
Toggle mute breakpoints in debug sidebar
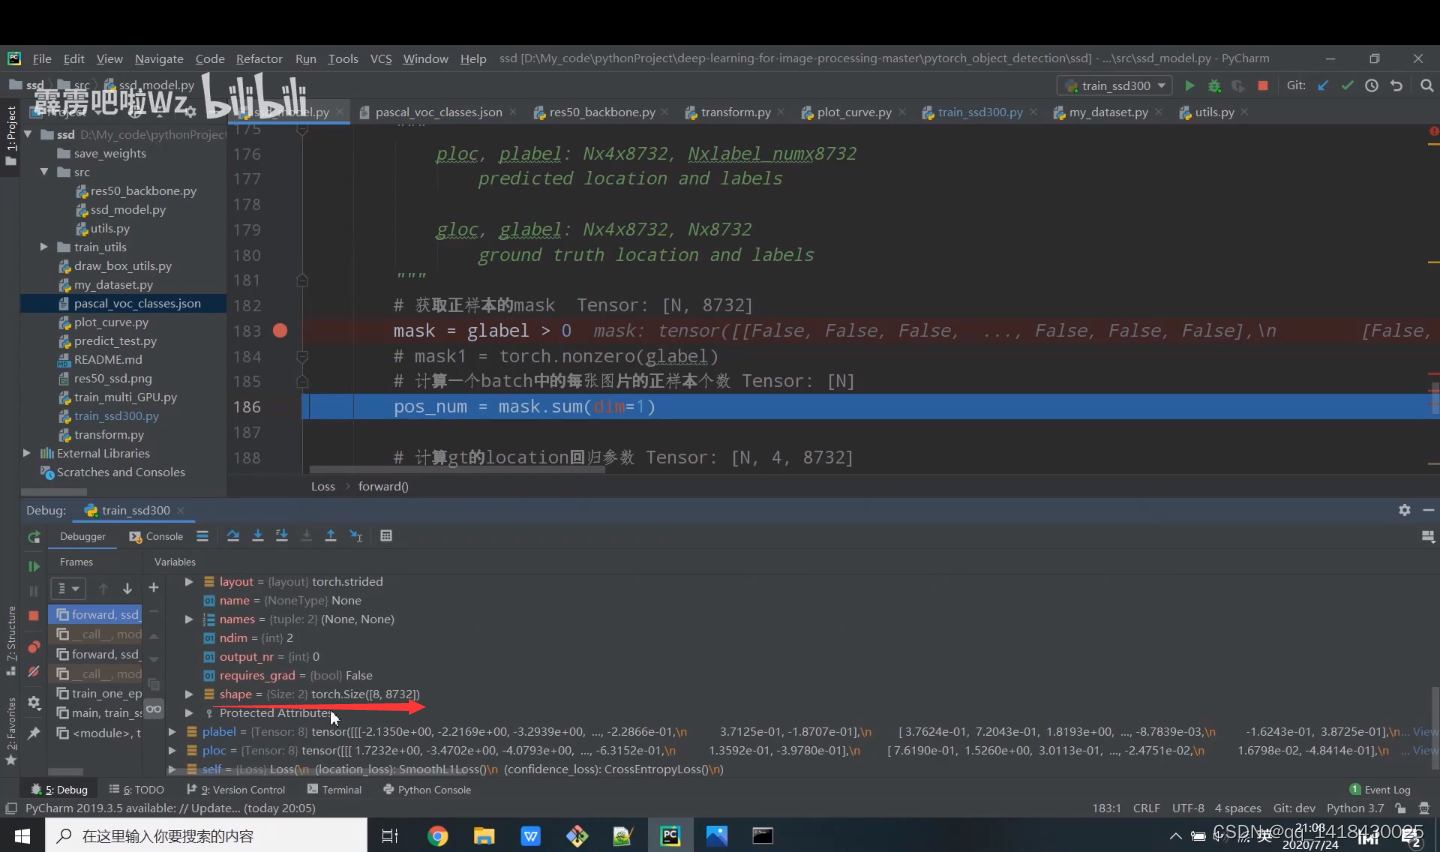[x=34, y=672]
